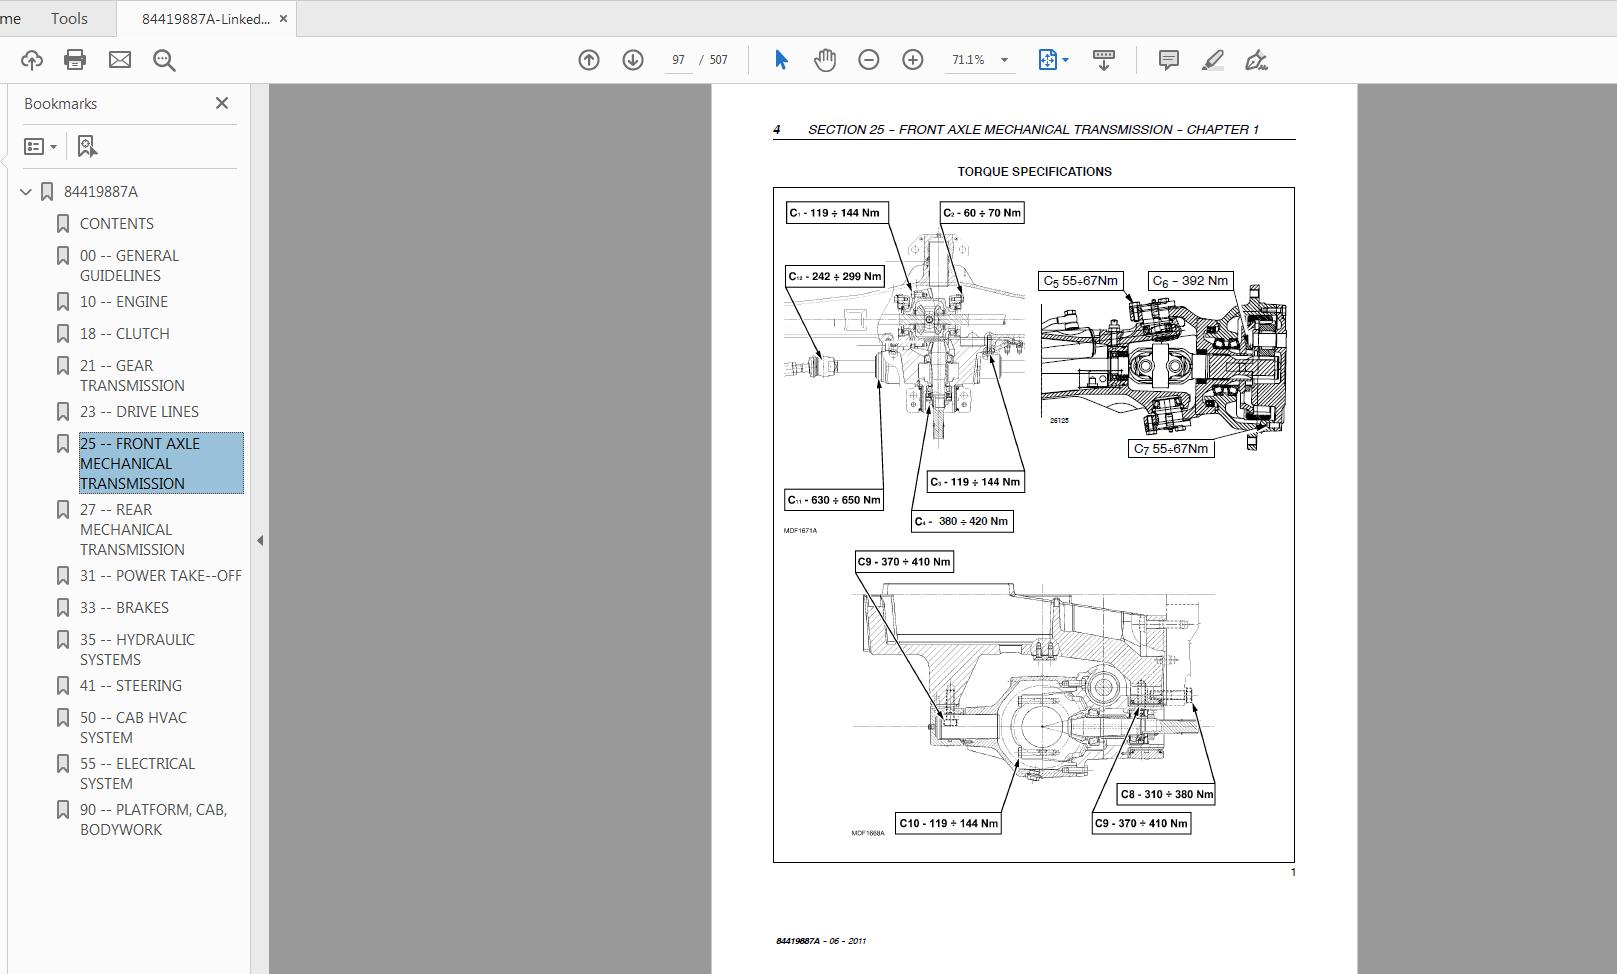1617x974 pixels.
Task: Select the Add Comment icon
Action: click(x=1167, y=60)
